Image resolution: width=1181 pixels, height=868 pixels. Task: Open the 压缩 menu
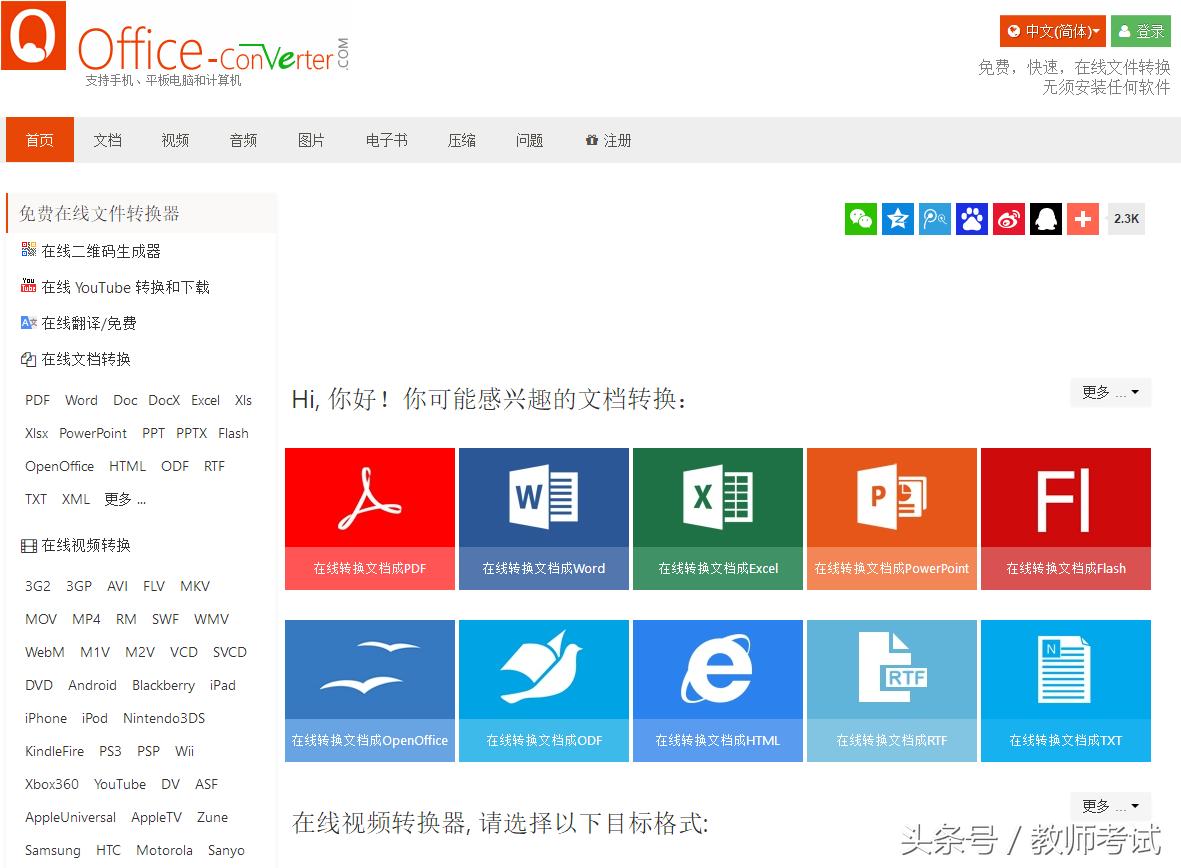point(462,140)
